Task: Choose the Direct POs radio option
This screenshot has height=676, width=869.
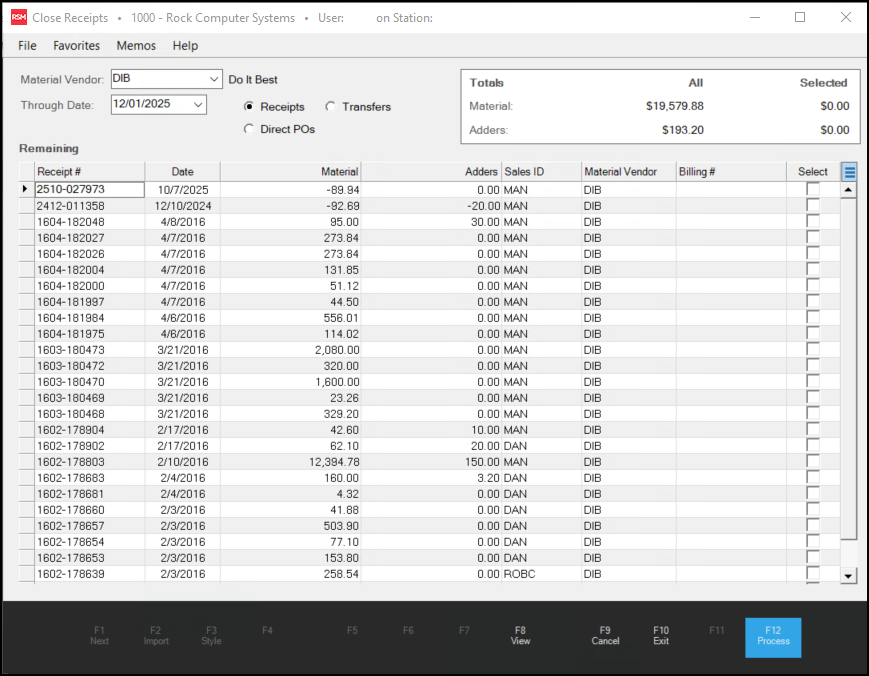Action: (250, 129)
